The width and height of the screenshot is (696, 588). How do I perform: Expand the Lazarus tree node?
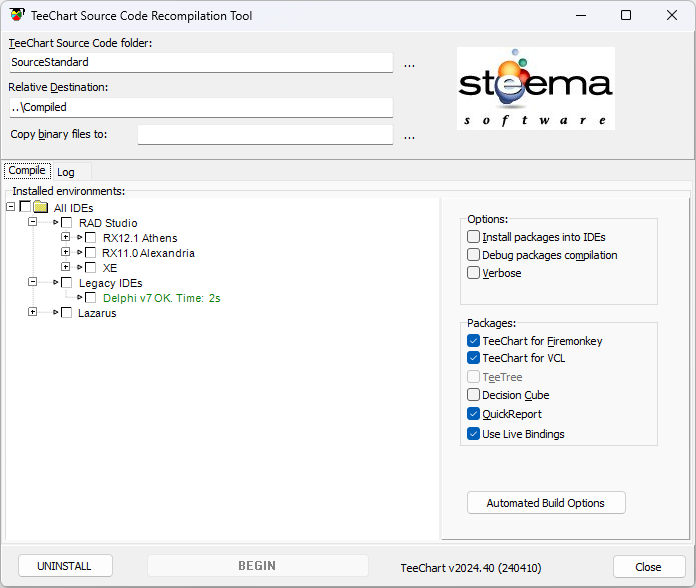click(x=32, y=312)
